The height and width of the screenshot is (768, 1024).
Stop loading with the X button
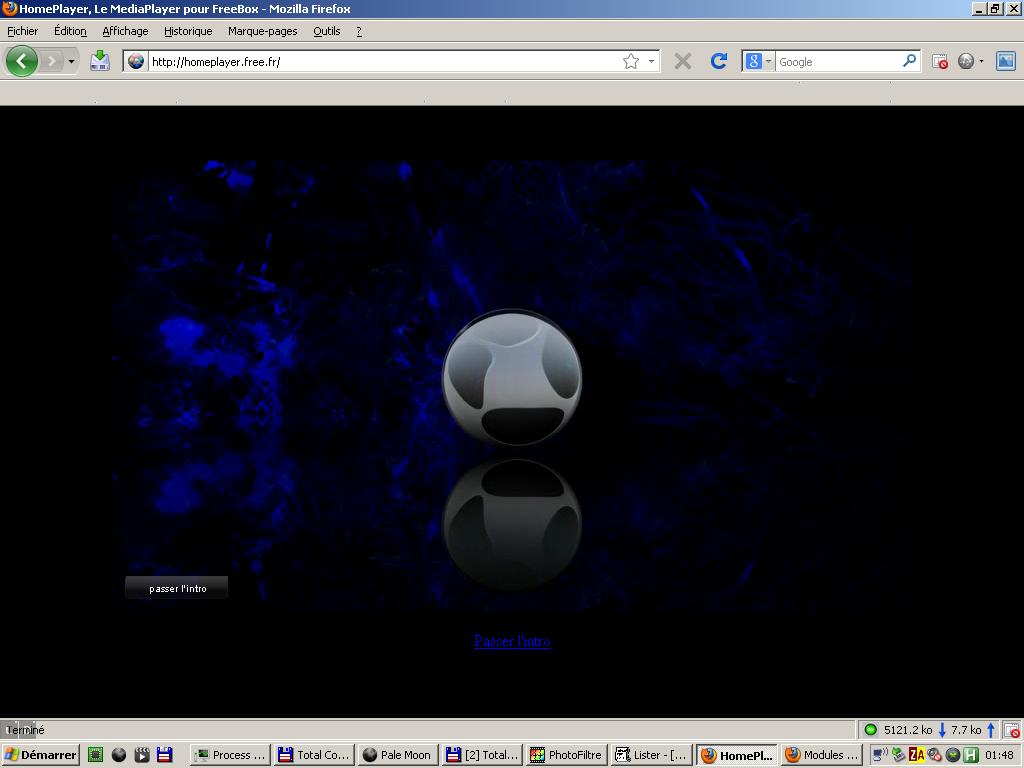(682, 61)
